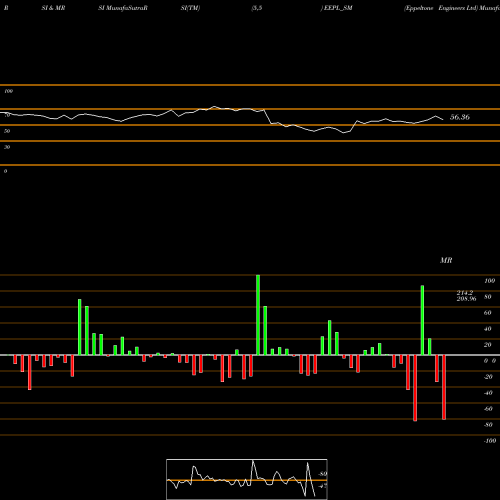Click the end point of the RSI line

tap(443, 120)
